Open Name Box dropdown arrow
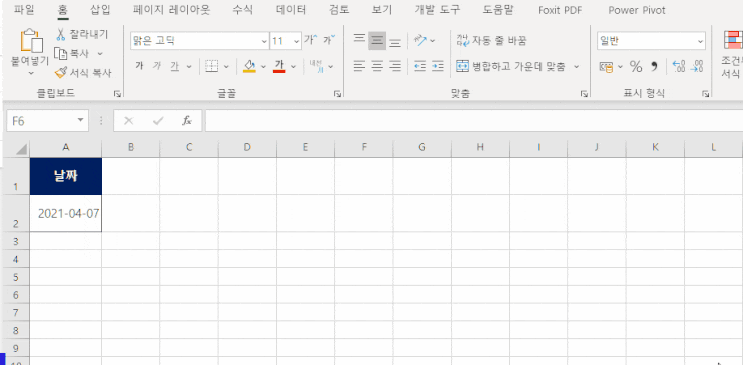The image size is (743, 365). click(80, 121)
